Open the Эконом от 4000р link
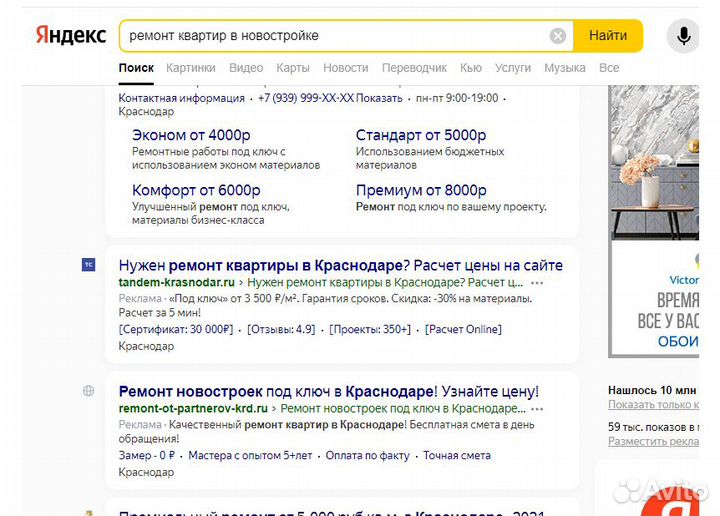 [191, 135]
